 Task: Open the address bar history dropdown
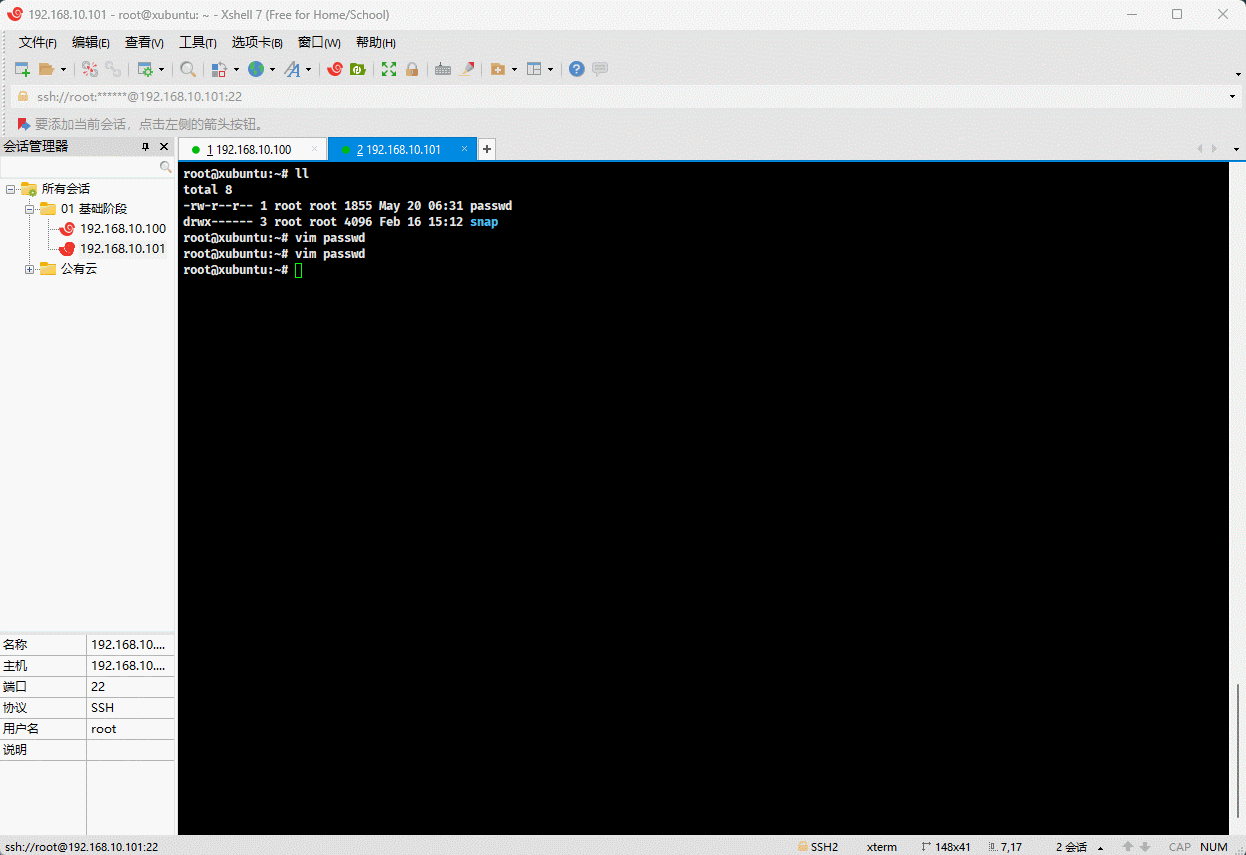(x=1232, y=96)
